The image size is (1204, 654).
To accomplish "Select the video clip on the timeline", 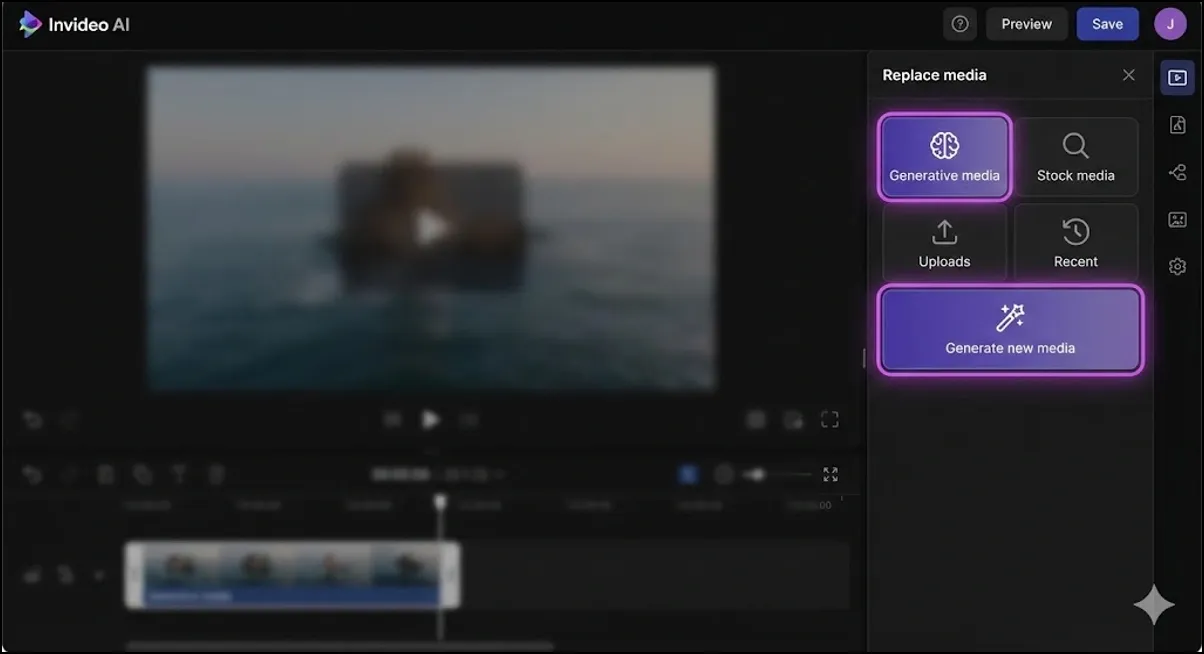I will click(290, 575).
